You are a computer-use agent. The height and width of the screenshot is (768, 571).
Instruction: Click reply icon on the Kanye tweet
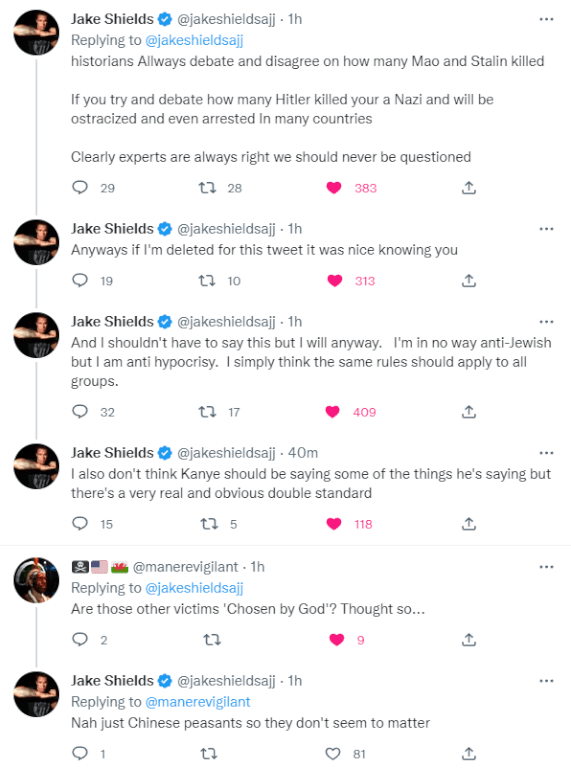(x=80, y=524)
